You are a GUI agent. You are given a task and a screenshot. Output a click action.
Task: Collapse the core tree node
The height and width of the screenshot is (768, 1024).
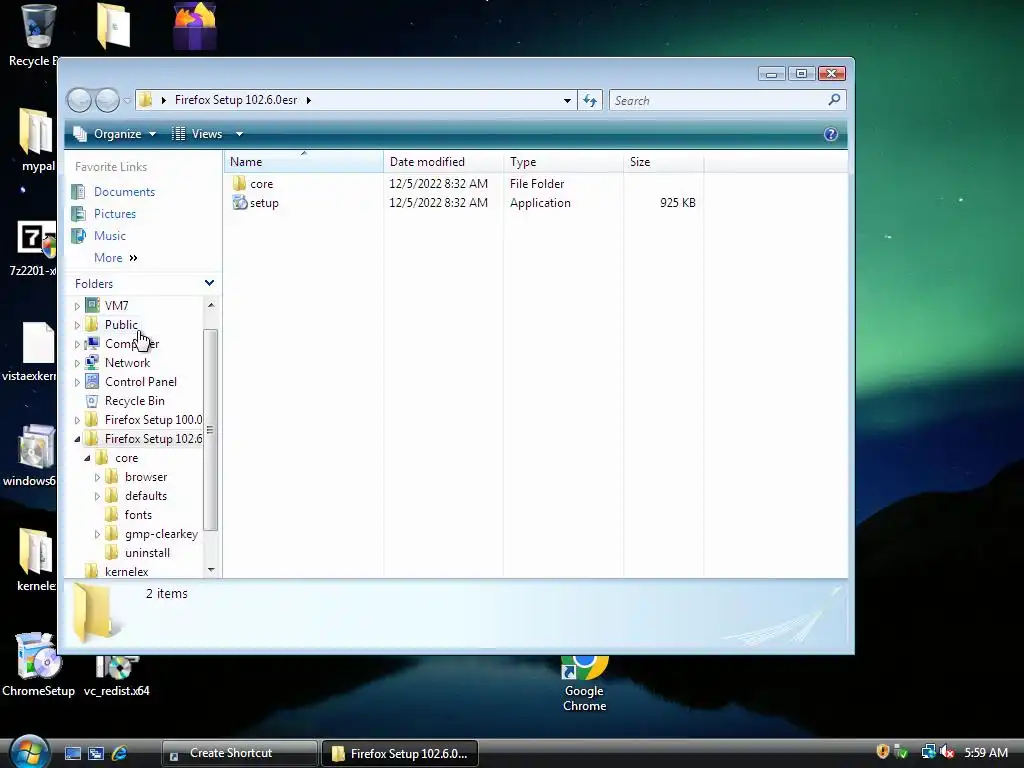pos(87,458)
